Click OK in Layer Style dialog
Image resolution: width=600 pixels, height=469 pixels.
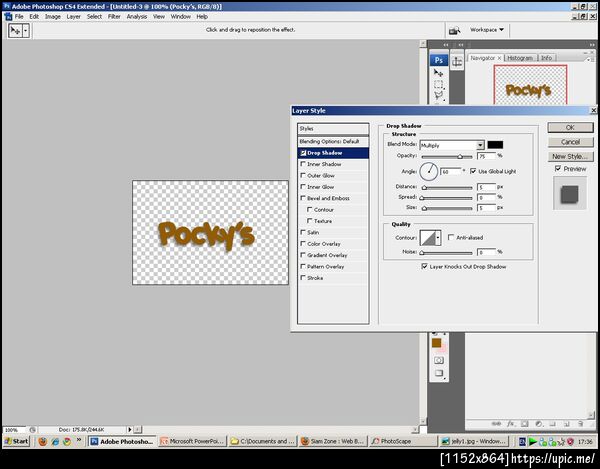[570, 127]
